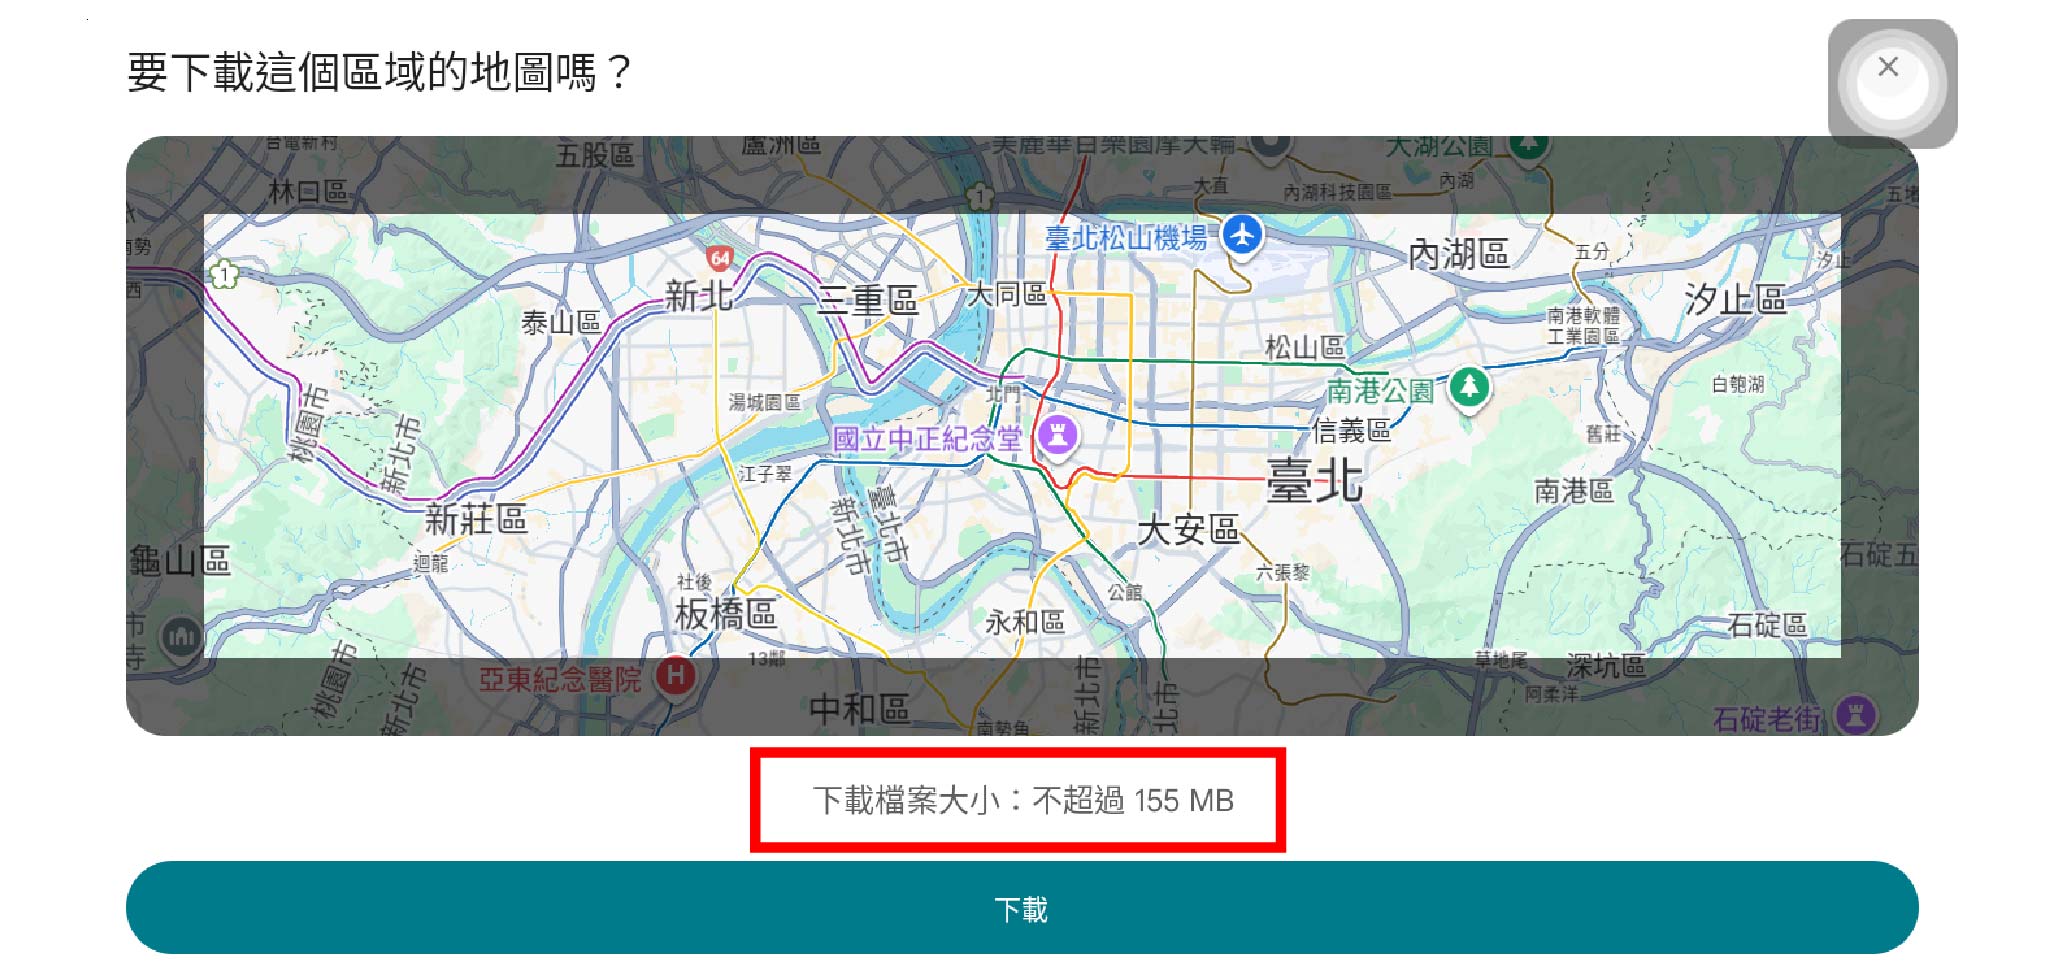Click the 臺北 city label on map
Screen dimensions: 2045x973
pos(1313,481)
